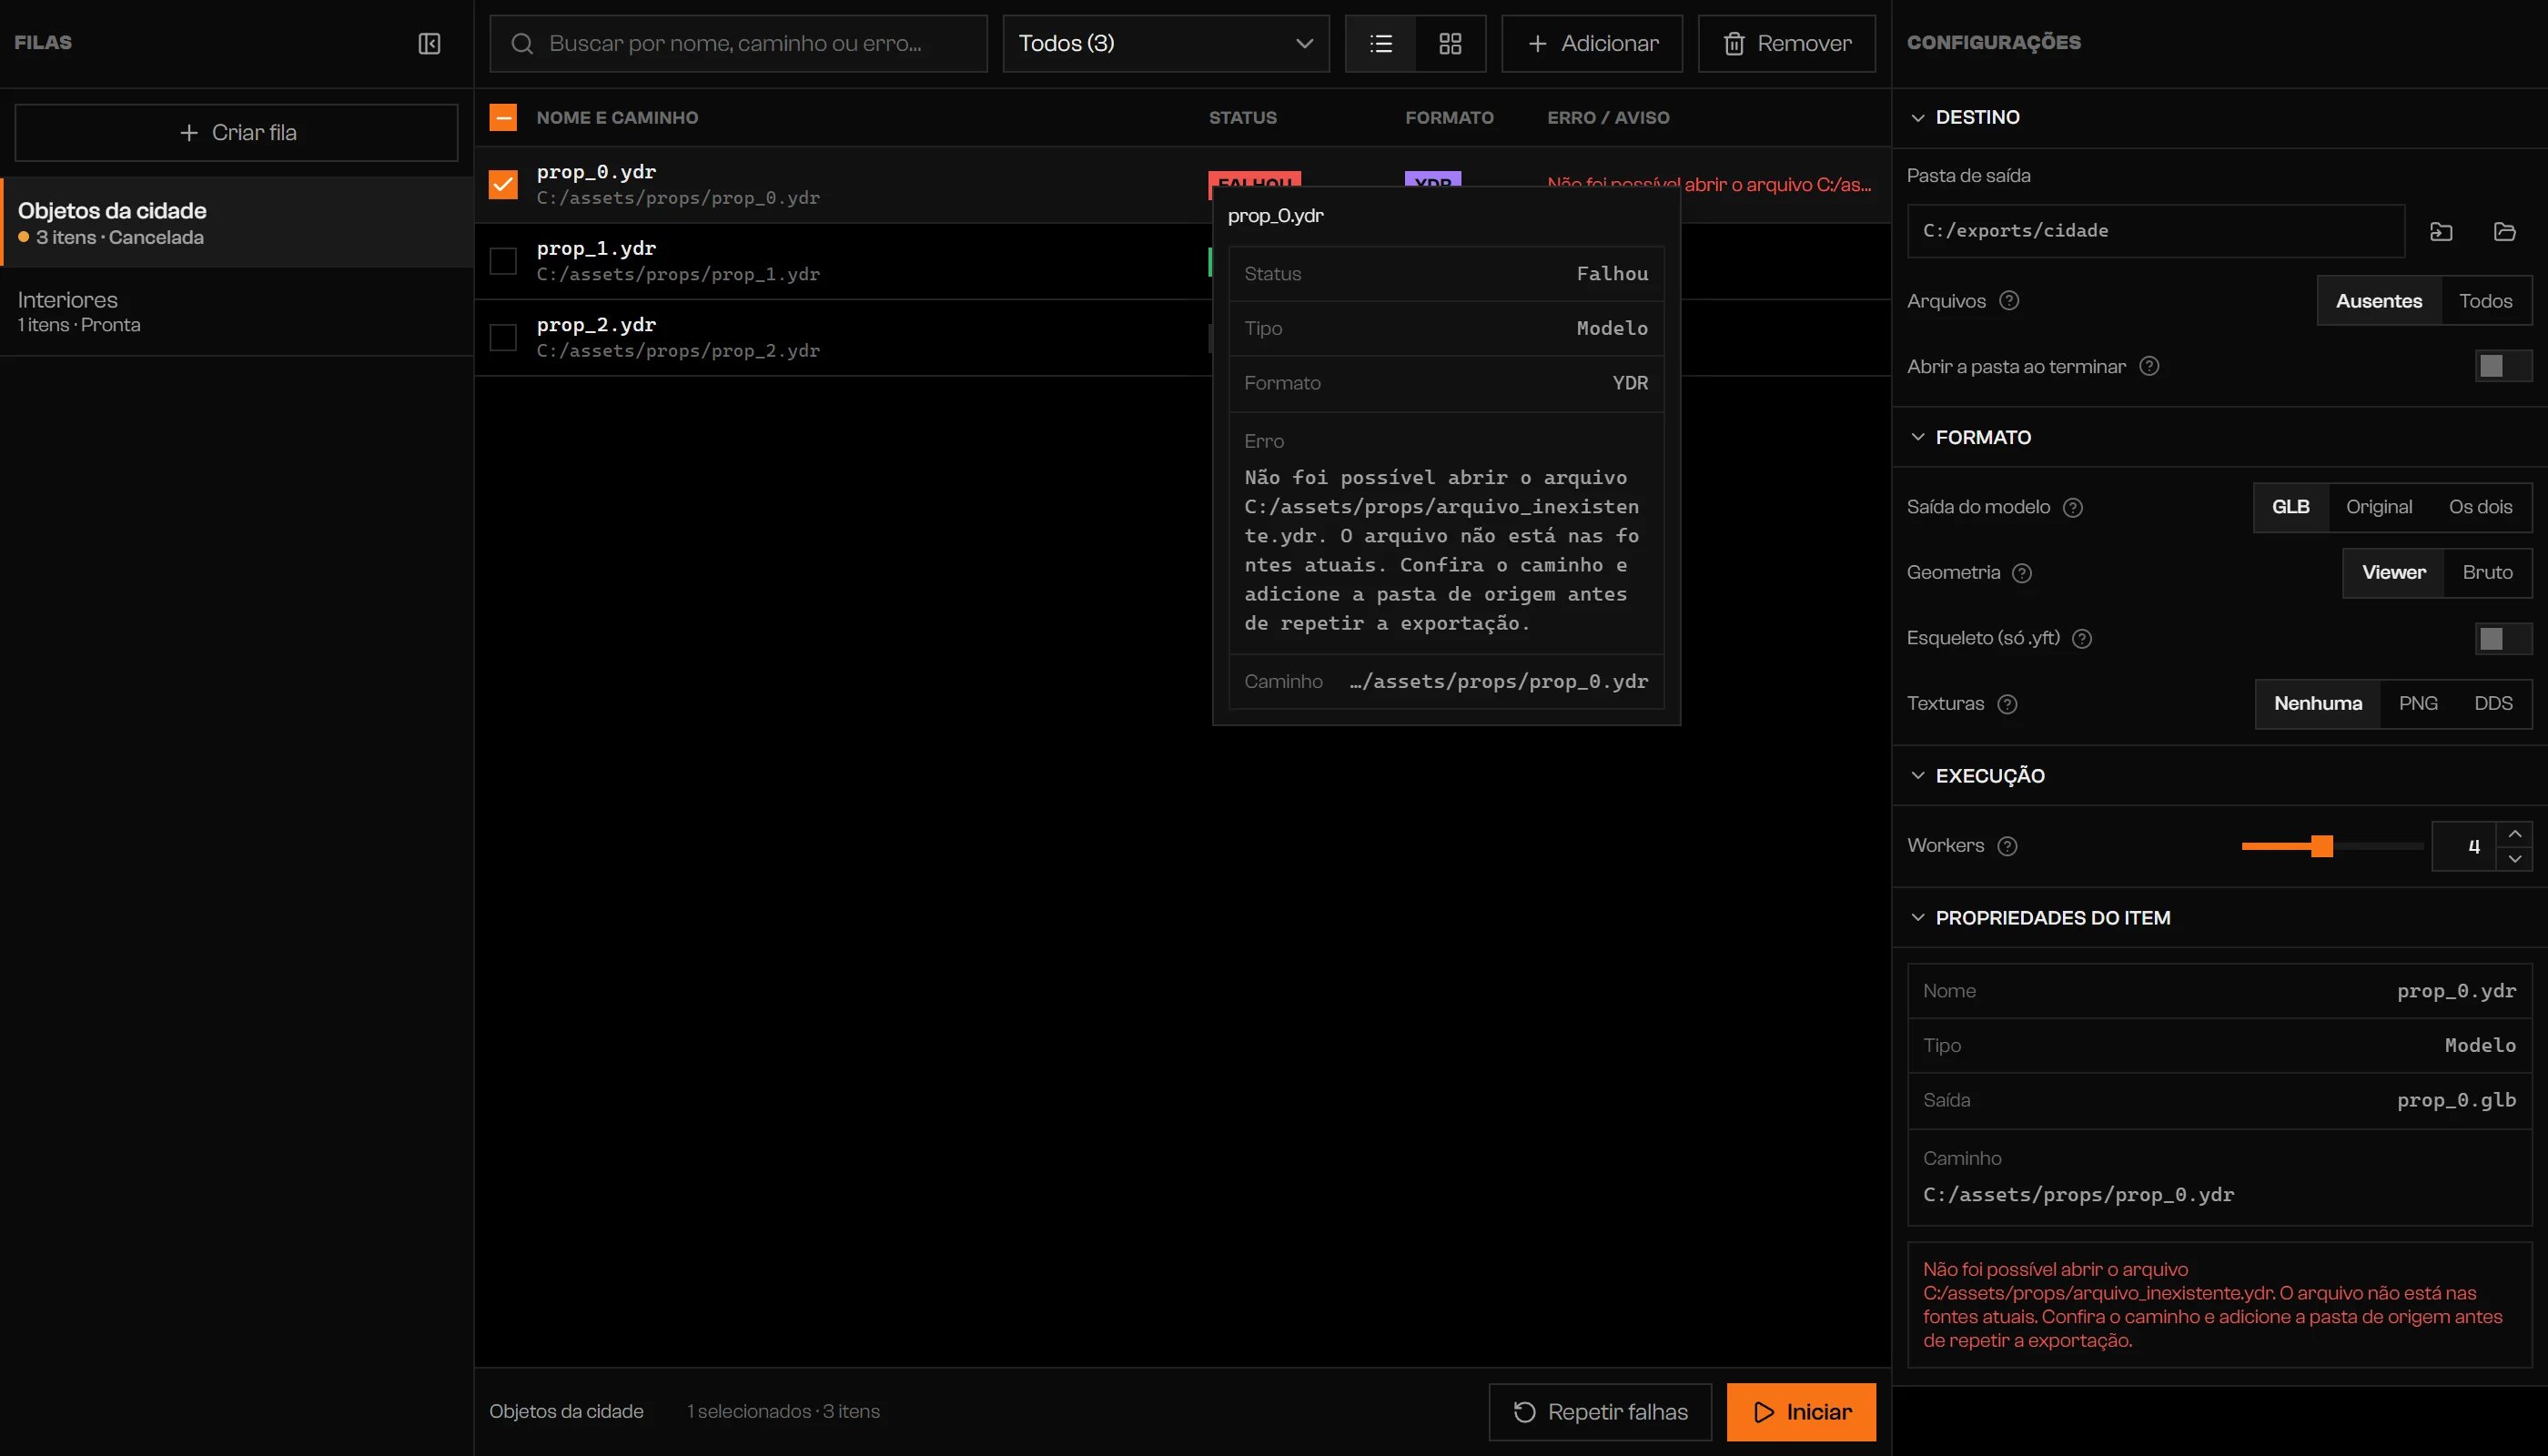Show help for Abrir a pasta ao terminar
Image resolution: width=2548 pixels, height=1456 pixels.
pyautogui.click(x=2149, y=366)
